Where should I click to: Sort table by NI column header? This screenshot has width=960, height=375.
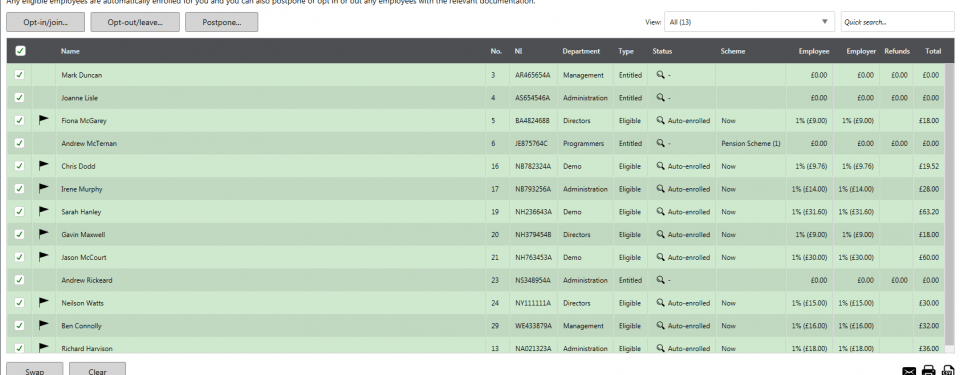(518, 51)
